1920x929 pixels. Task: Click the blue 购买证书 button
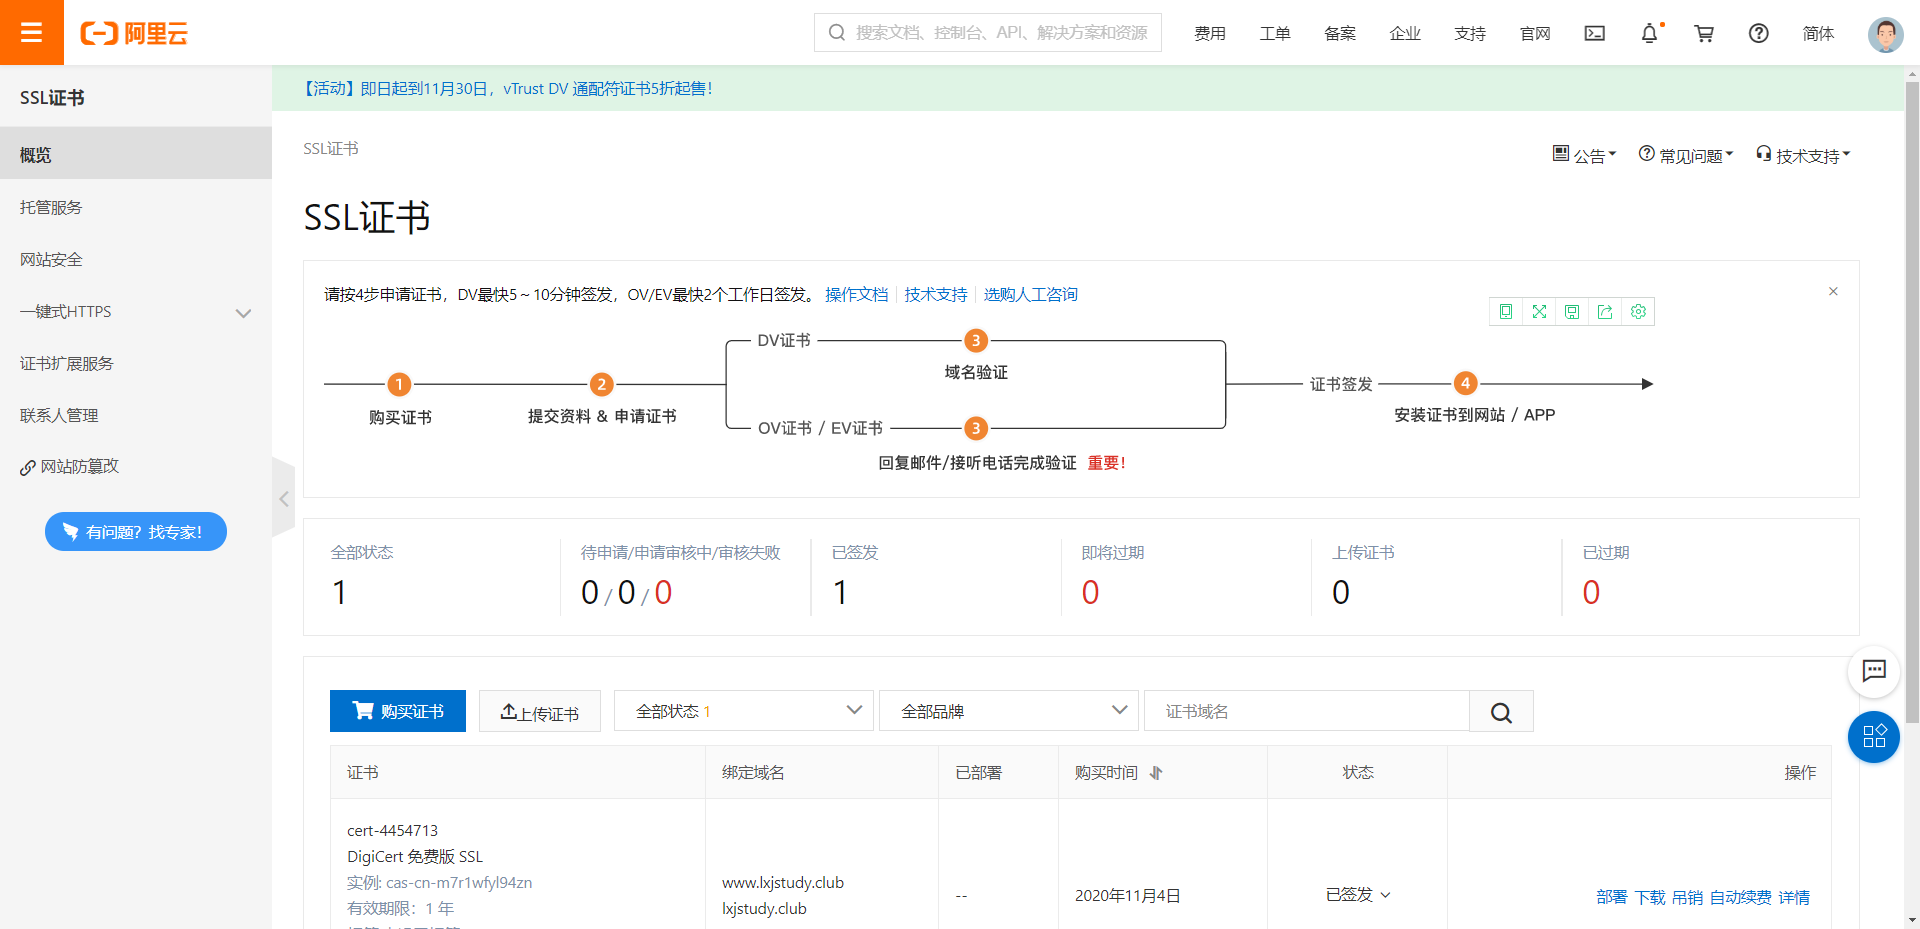pos(398,711)
